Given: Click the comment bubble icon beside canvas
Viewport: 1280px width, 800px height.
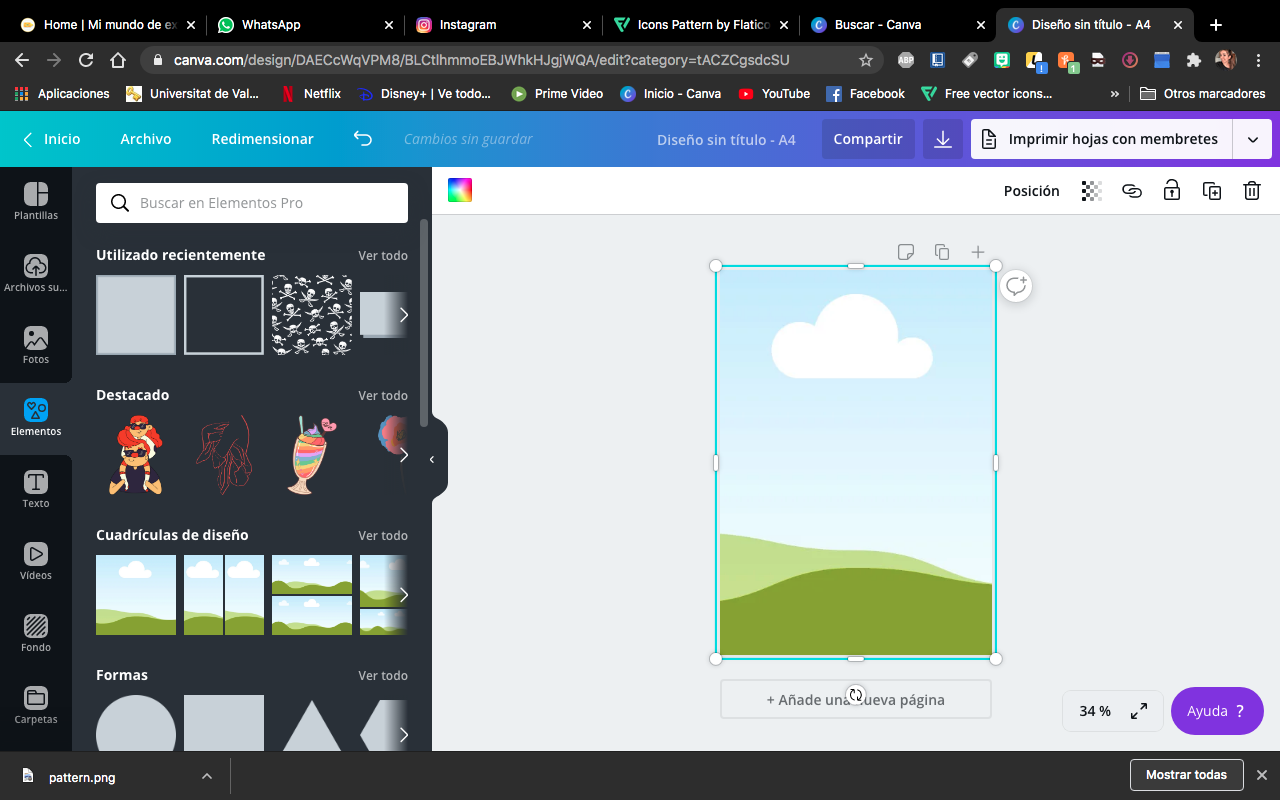Looking at the screenshot, I should coord(1016,286).
